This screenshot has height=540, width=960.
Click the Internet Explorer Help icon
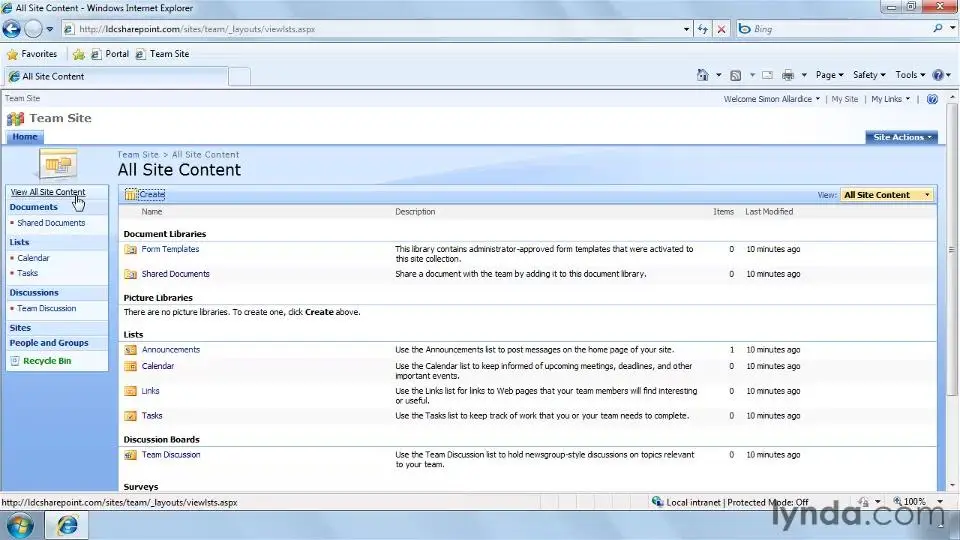pyautogui.click(x=938, y=75)
